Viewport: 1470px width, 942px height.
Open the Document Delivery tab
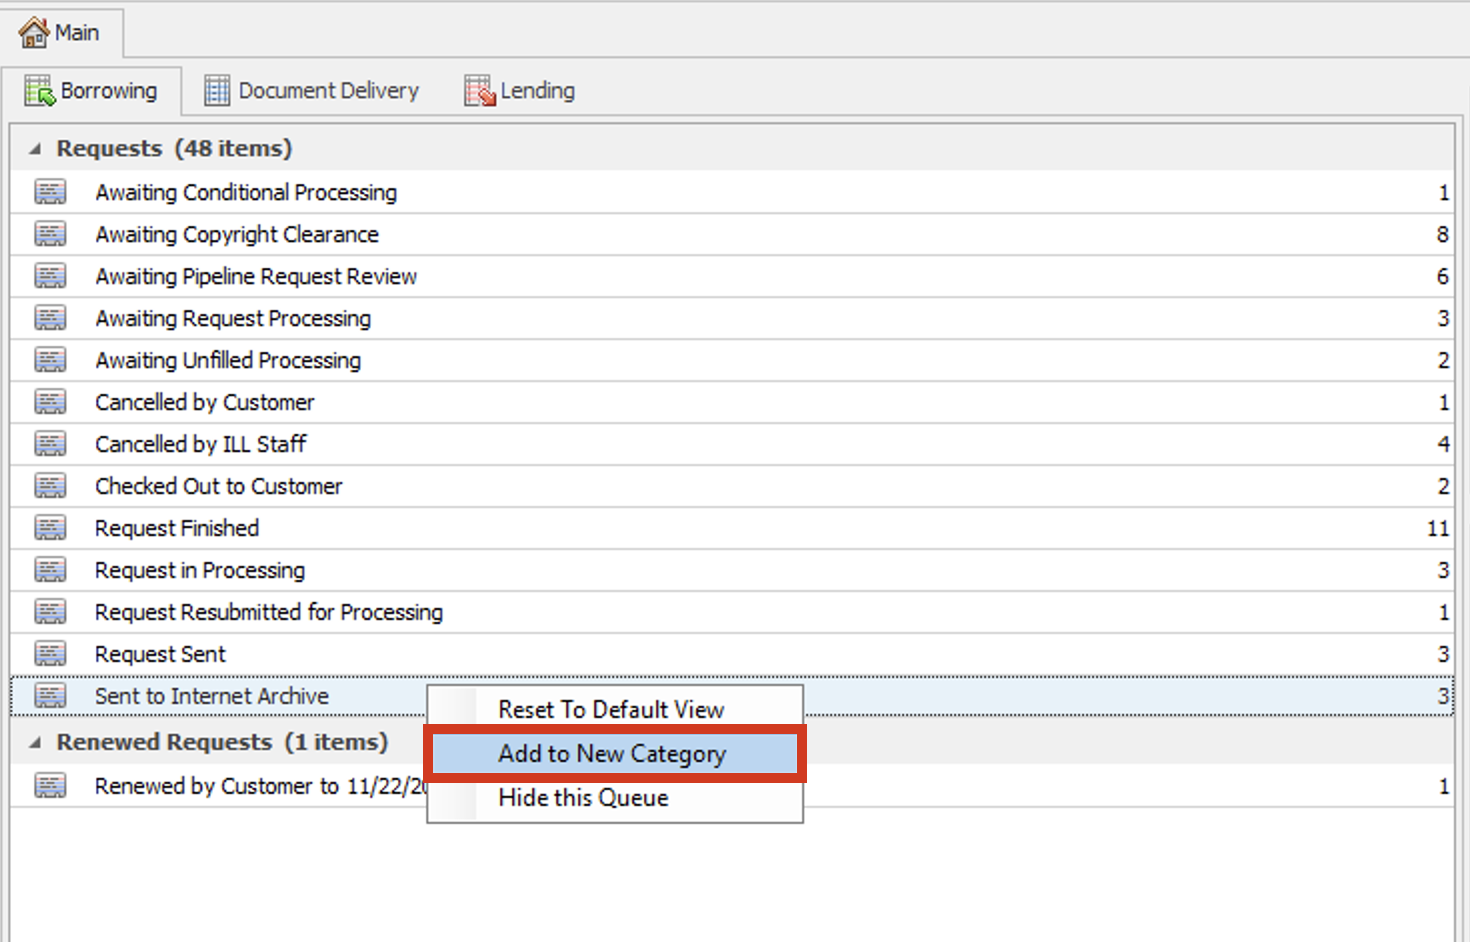(x=328, y=89)
